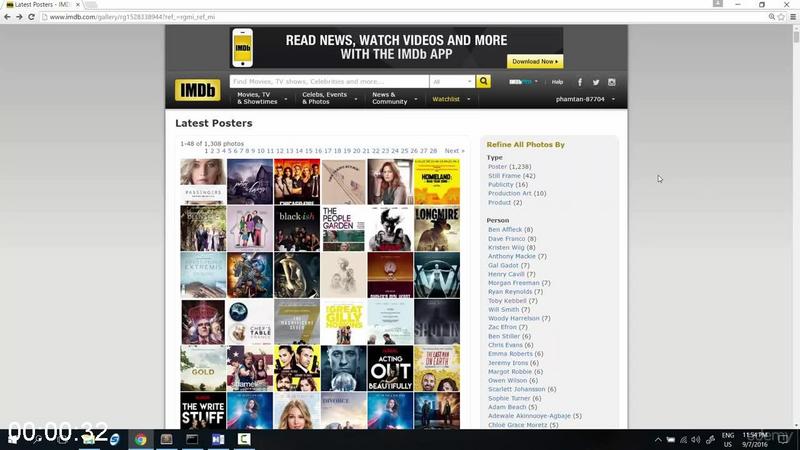Screen dimensions: 800x450
Task: Filter photos by Production Art (10)
Action: click(517, 193)
